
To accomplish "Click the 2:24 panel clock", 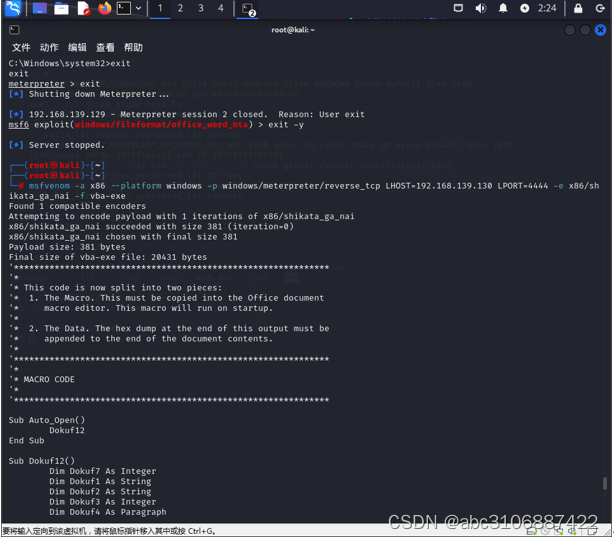I will (547, 8).
